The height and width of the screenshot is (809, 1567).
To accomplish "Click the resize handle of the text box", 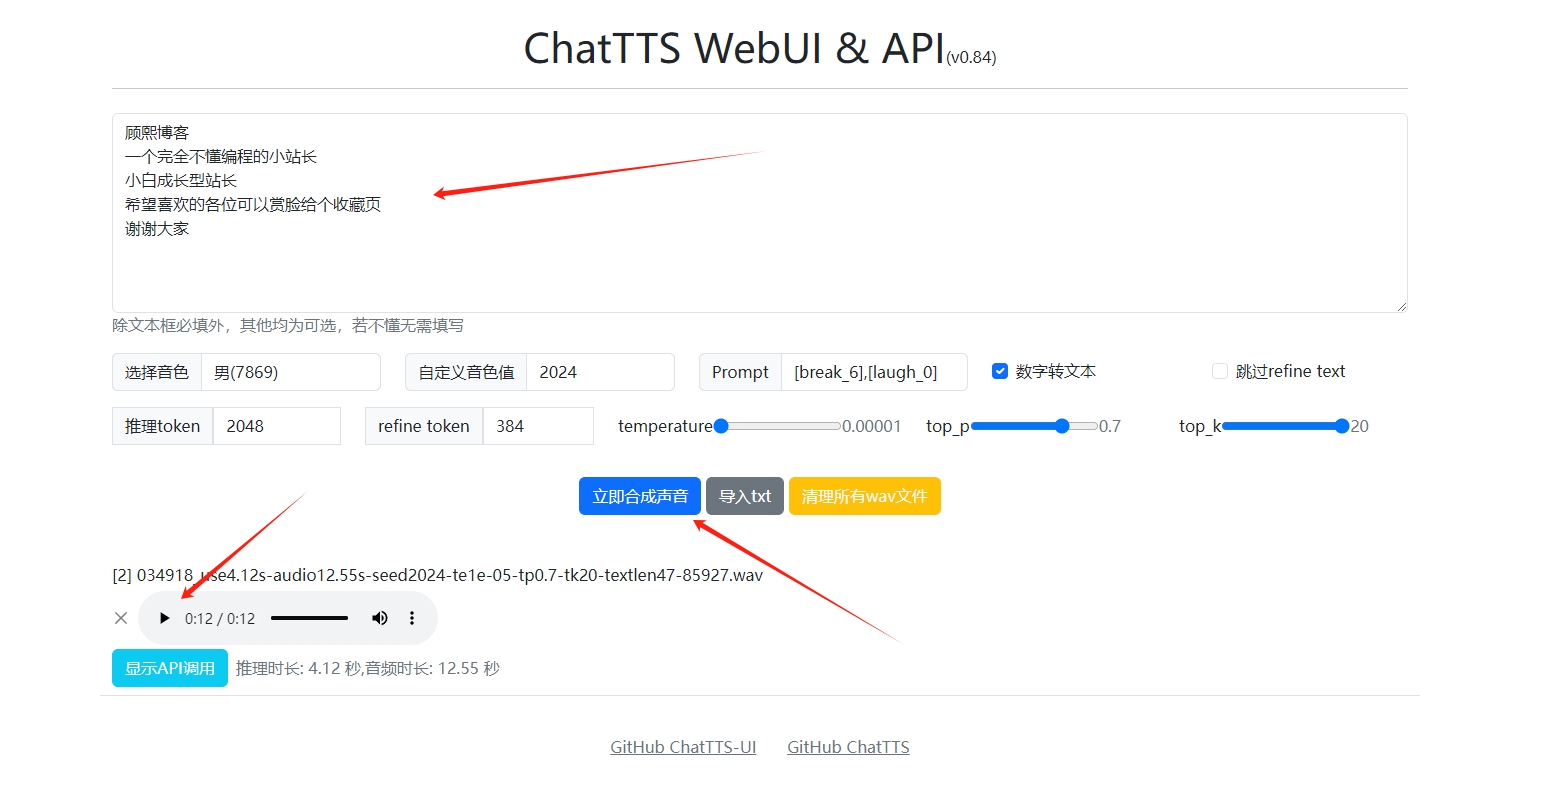I will (1402, 306).
